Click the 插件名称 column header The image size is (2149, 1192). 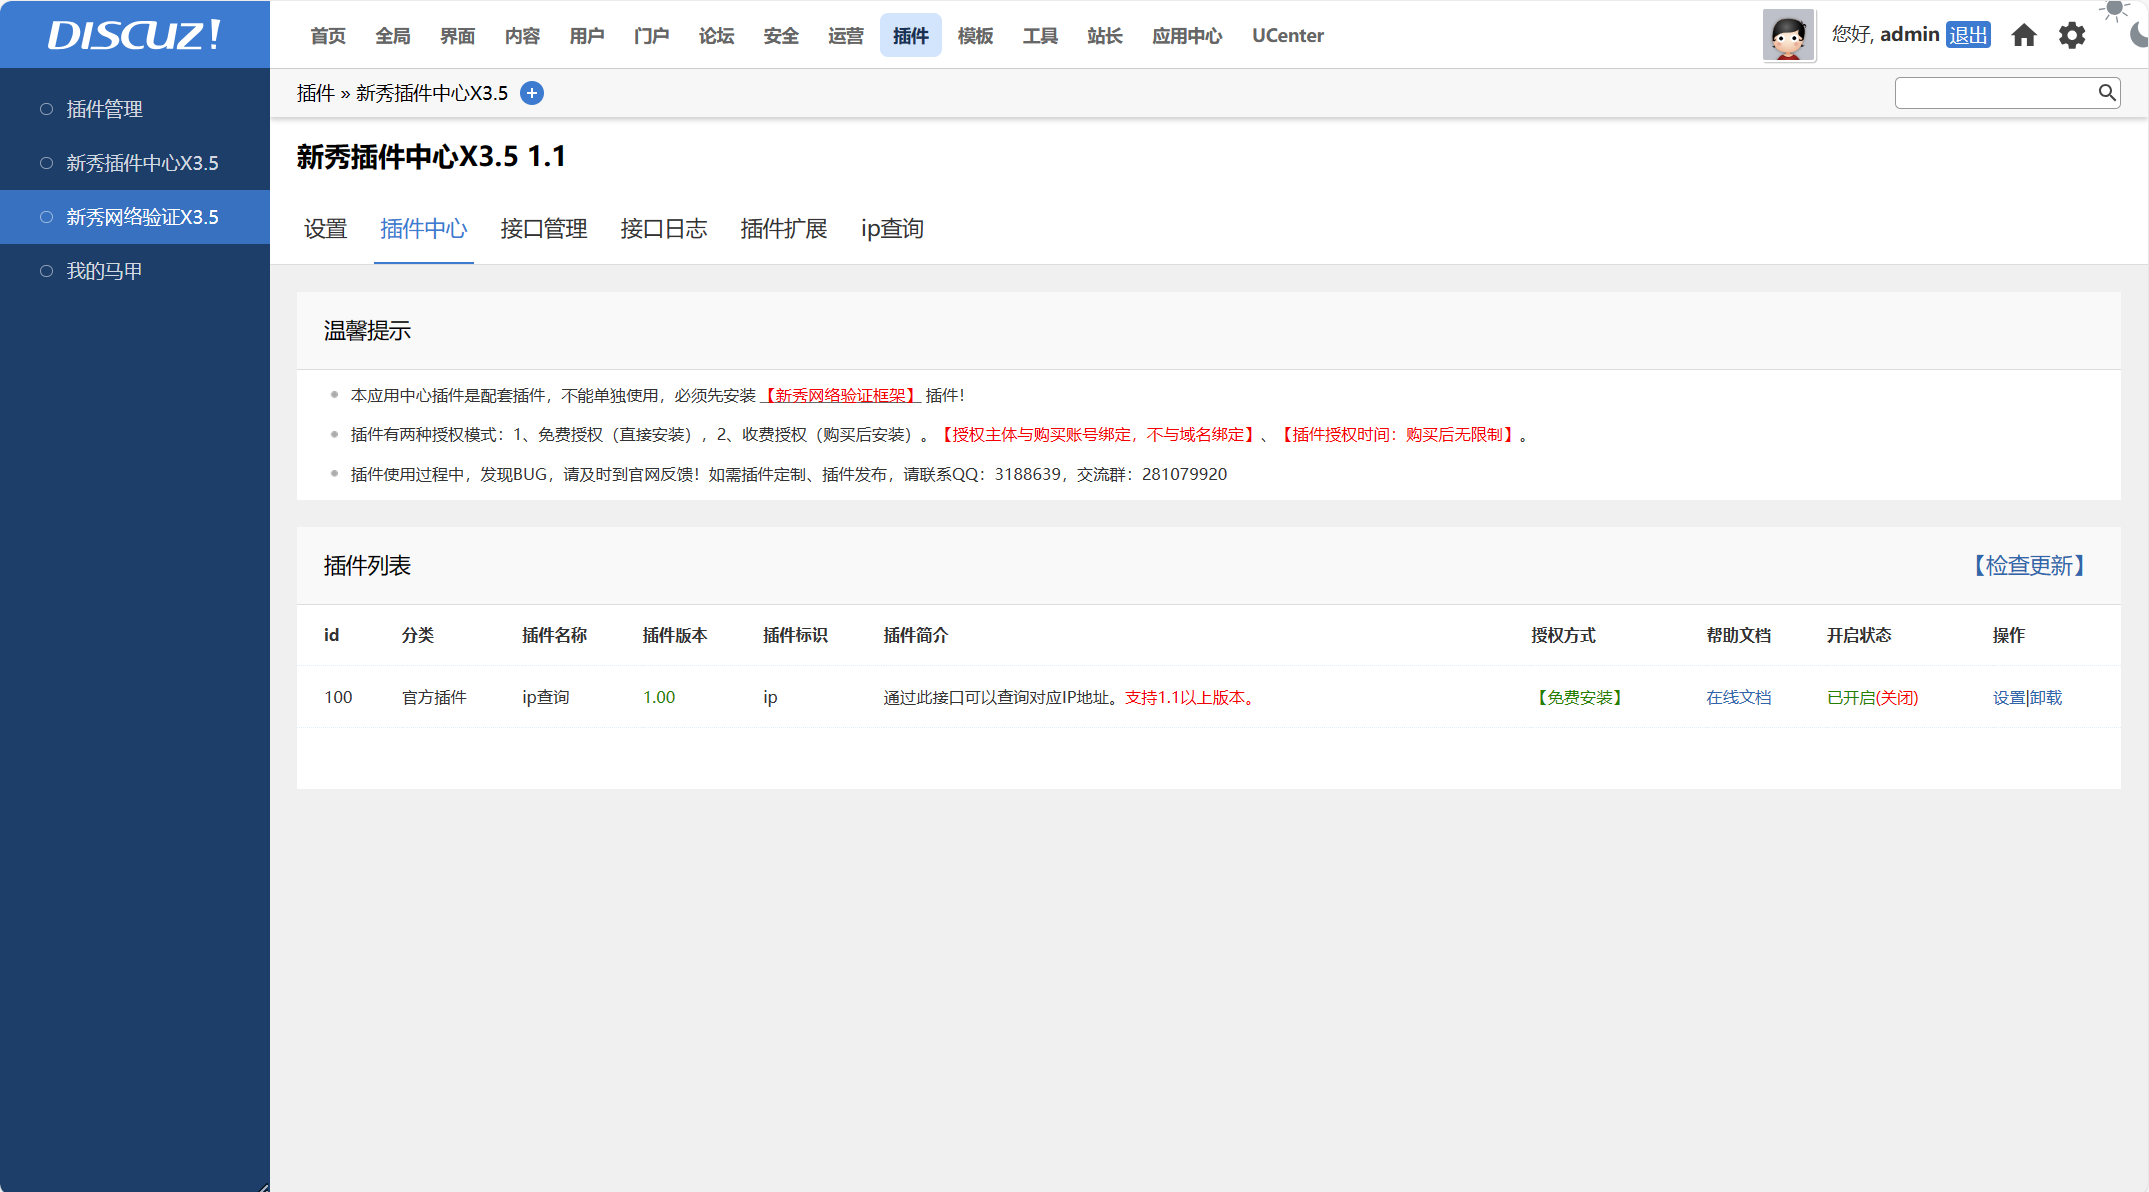click(x=555, y=636)
